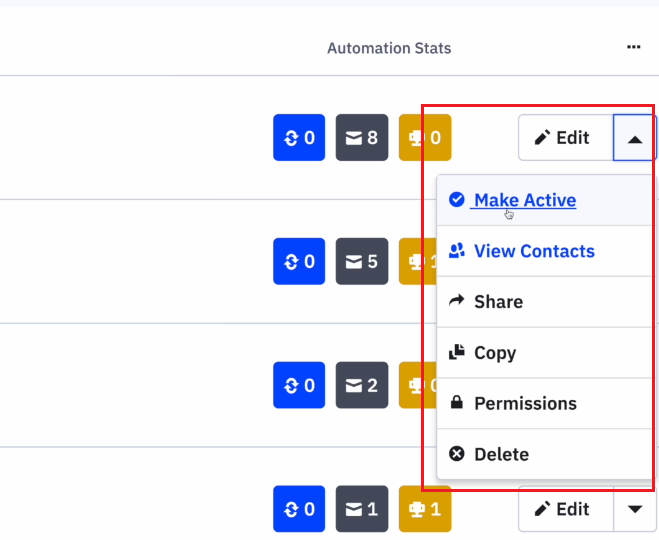
Task: Click the Edit button in the top row
Action: pyautogui.click(x=563, y=138)
